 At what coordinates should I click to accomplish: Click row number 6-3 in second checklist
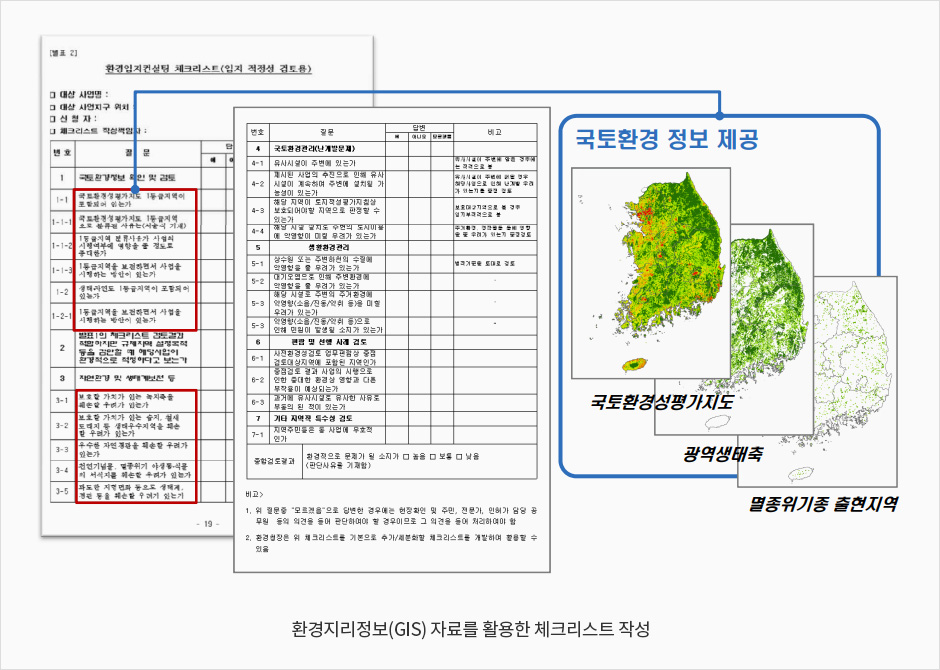click(258, 402)
